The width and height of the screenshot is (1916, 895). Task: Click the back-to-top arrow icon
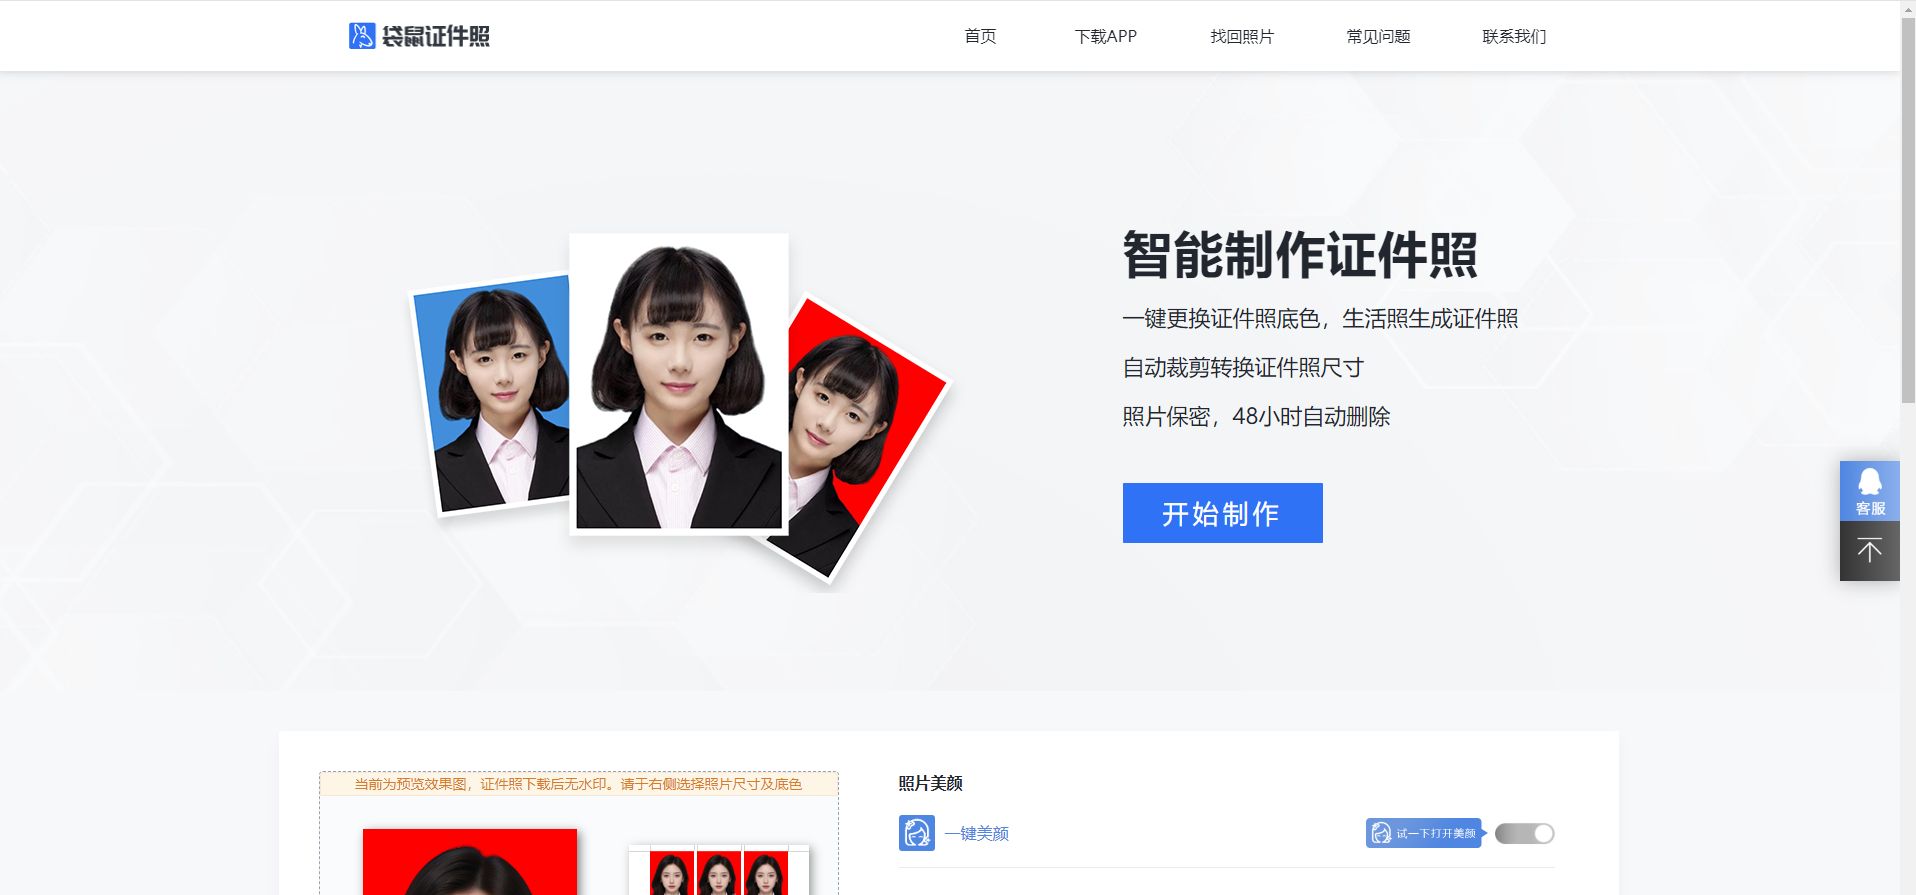tap(1869, 551)
